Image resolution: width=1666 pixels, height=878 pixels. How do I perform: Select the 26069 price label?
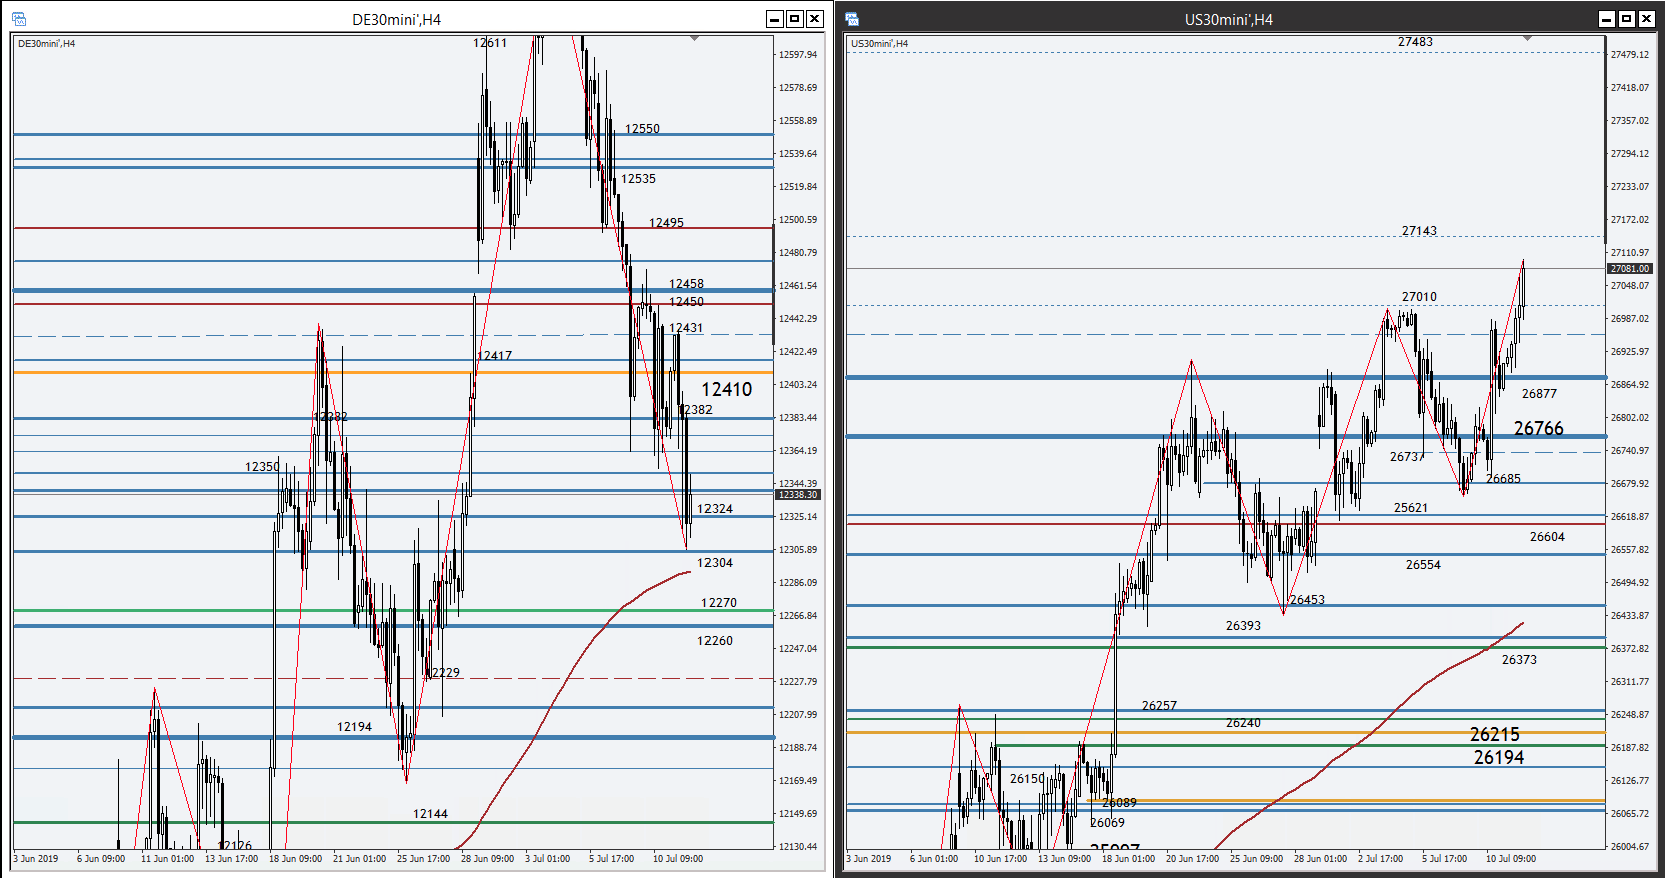(x=1107, y=823)
